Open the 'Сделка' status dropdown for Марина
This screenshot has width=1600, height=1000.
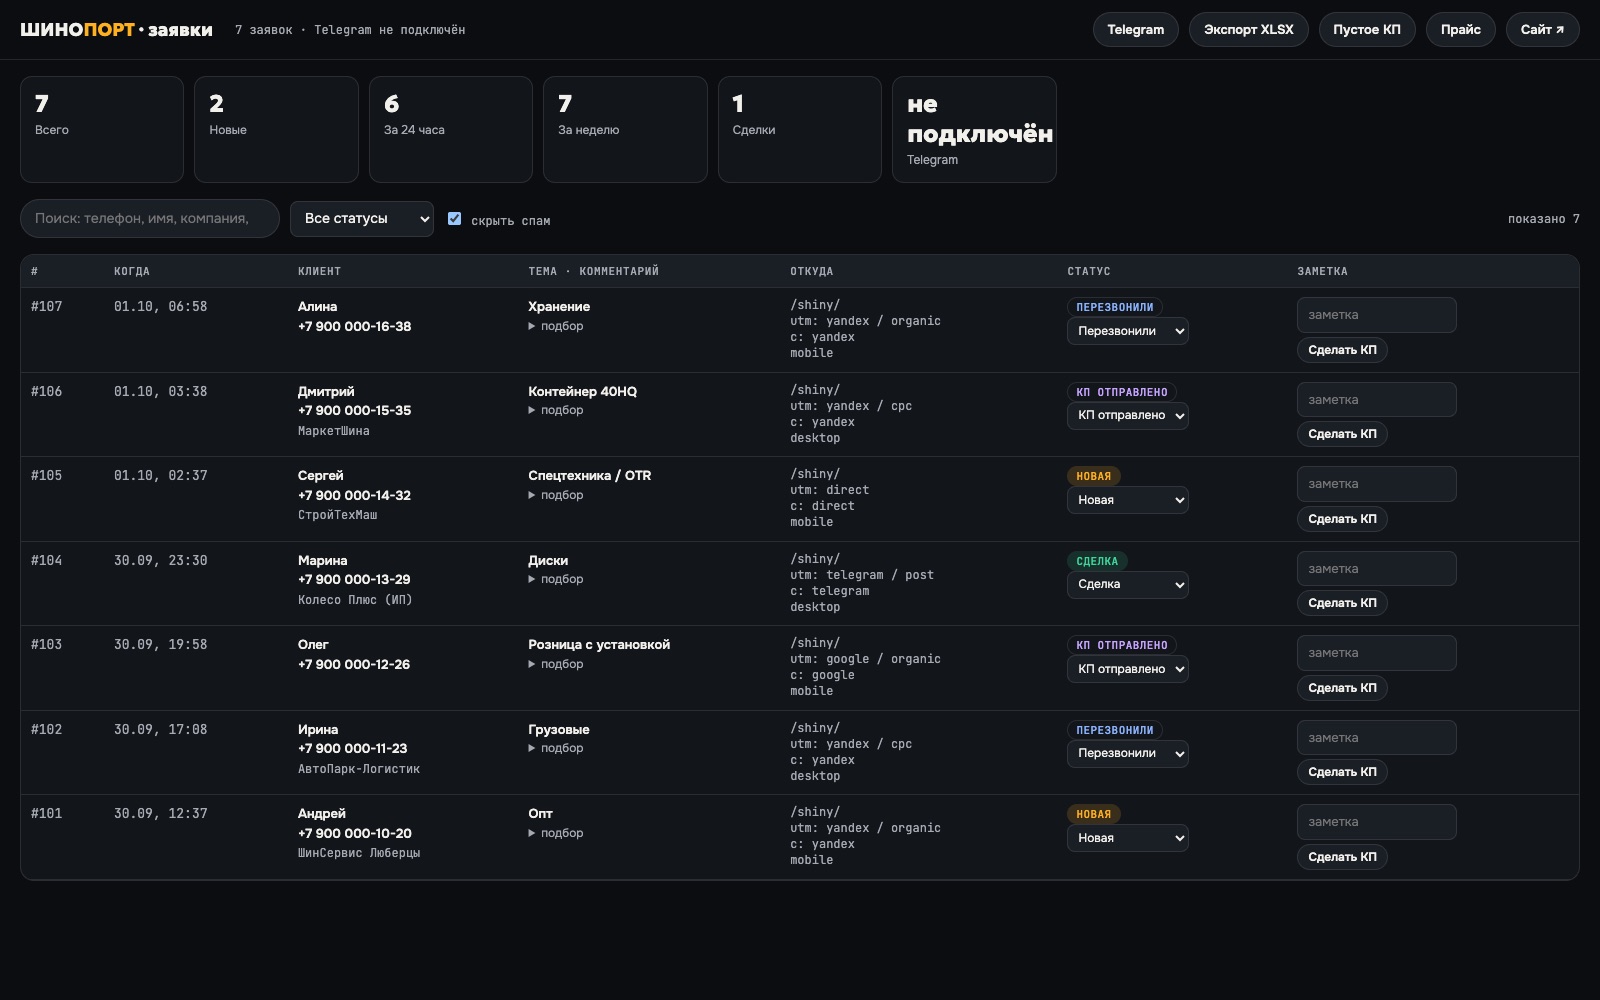[1127, 585]
